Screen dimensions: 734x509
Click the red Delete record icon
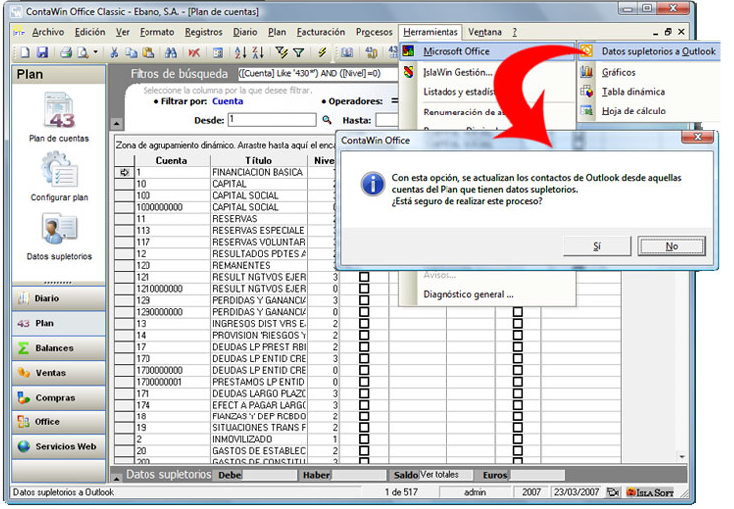(194, 52)
